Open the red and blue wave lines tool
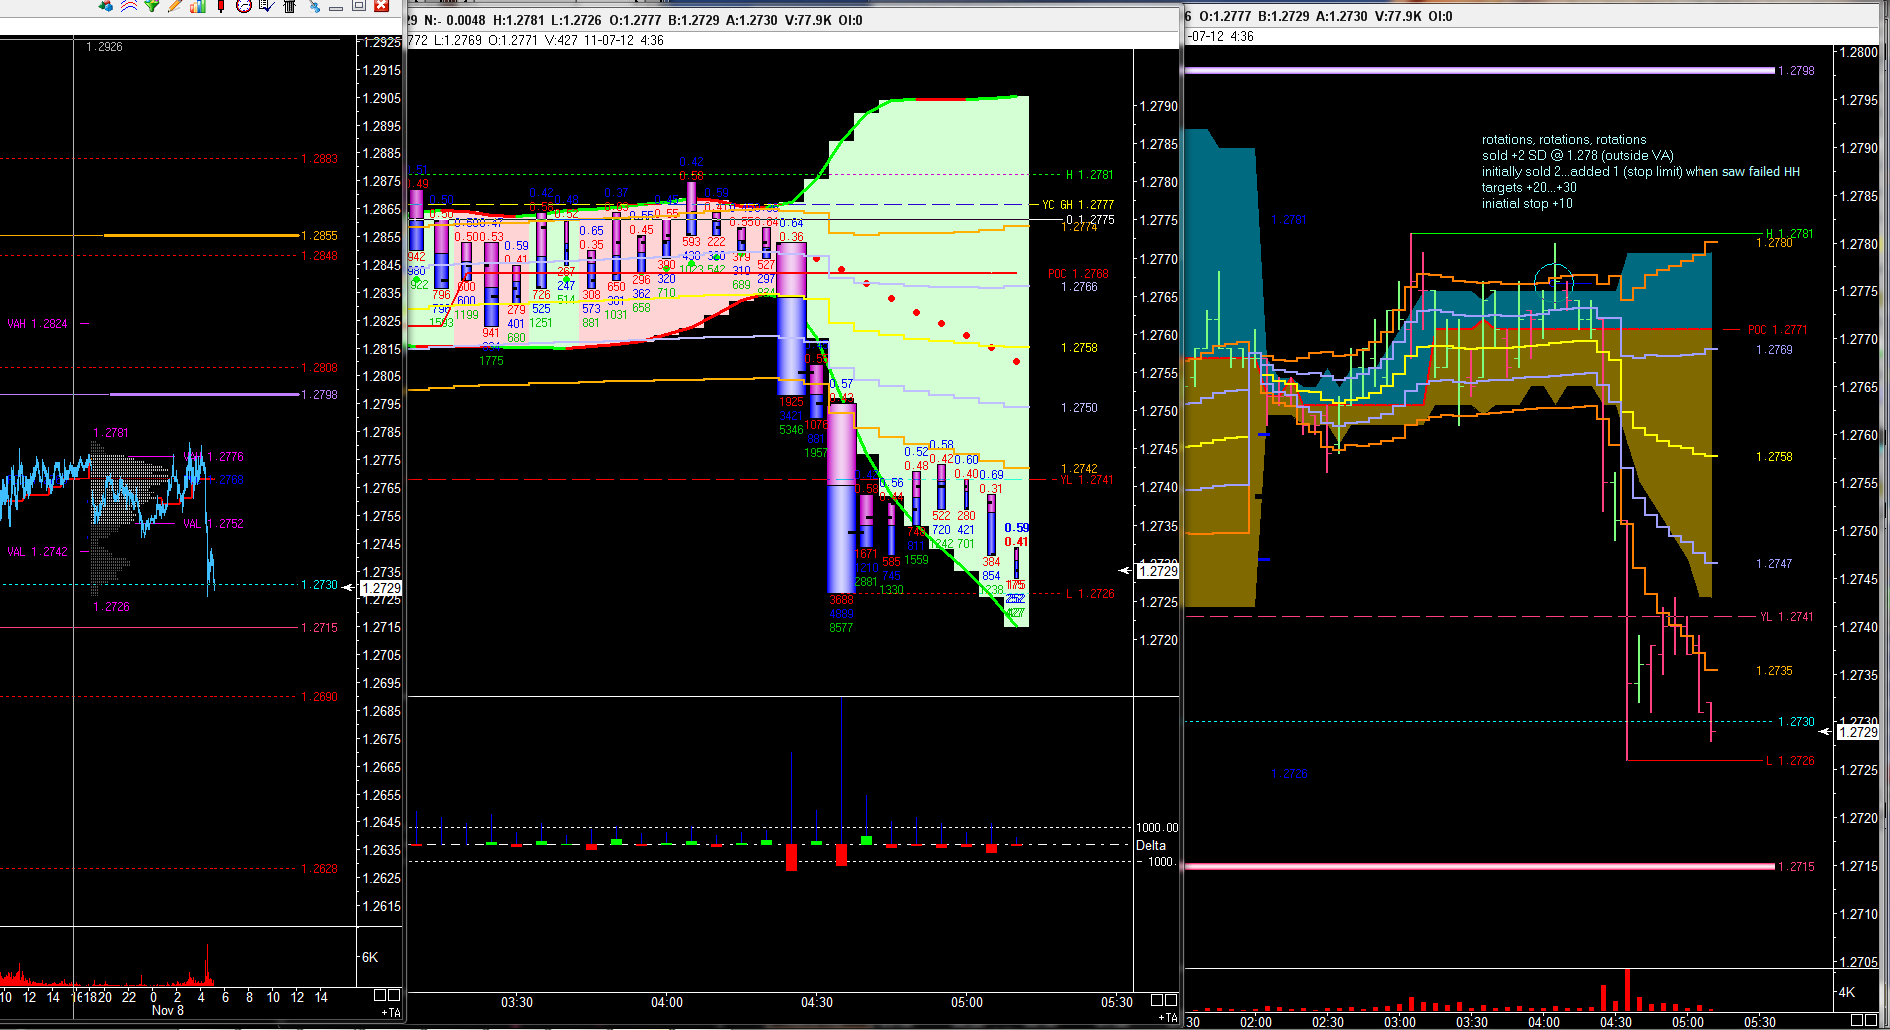The width and height of the screenshot is (1890, 1030). click(x=129, y=6)
